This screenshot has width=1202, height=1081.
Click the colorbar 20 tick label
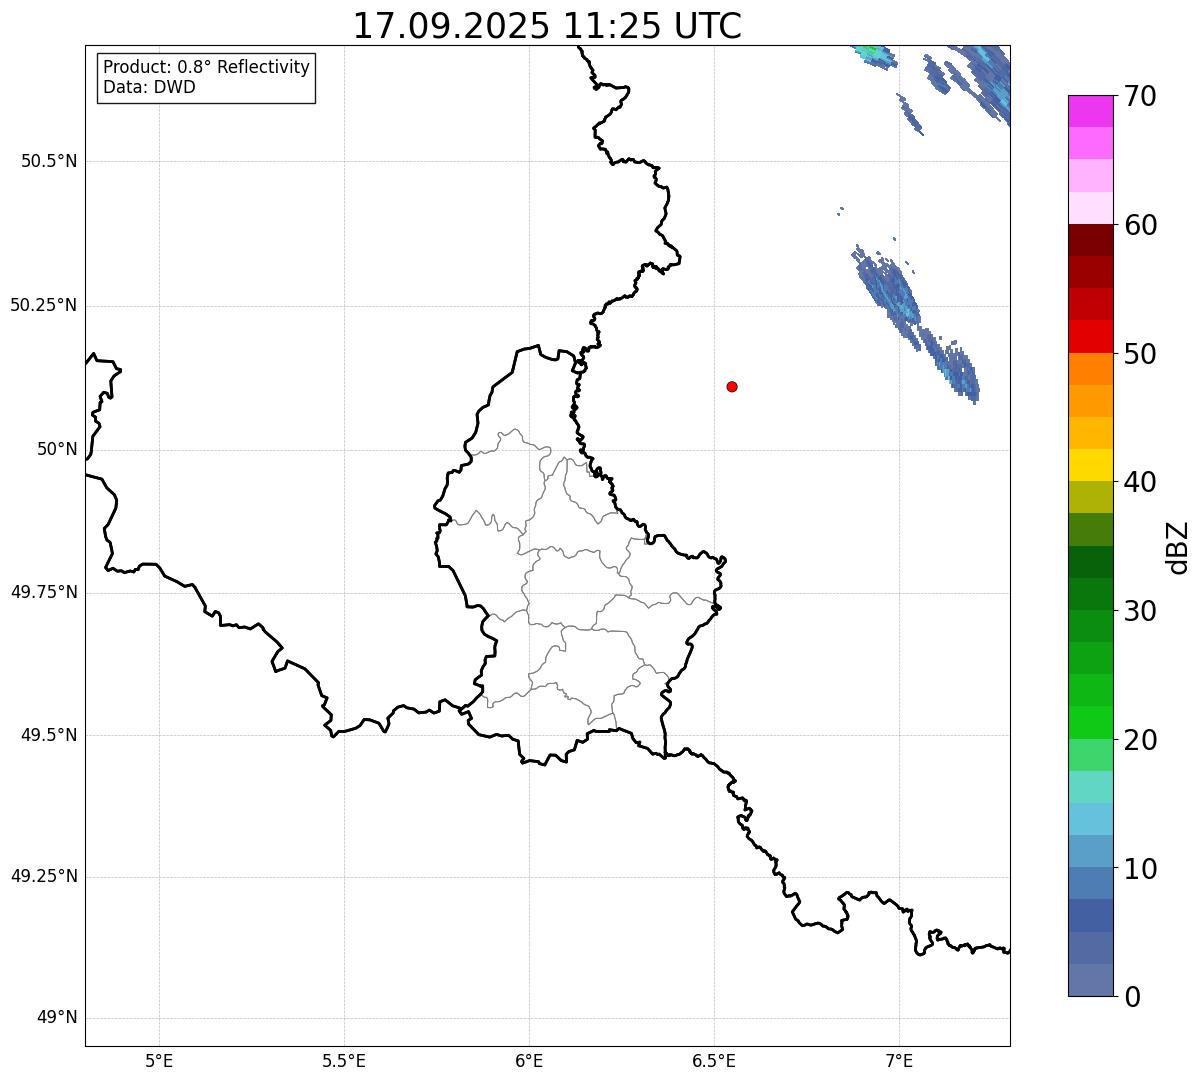[1140, 740]
